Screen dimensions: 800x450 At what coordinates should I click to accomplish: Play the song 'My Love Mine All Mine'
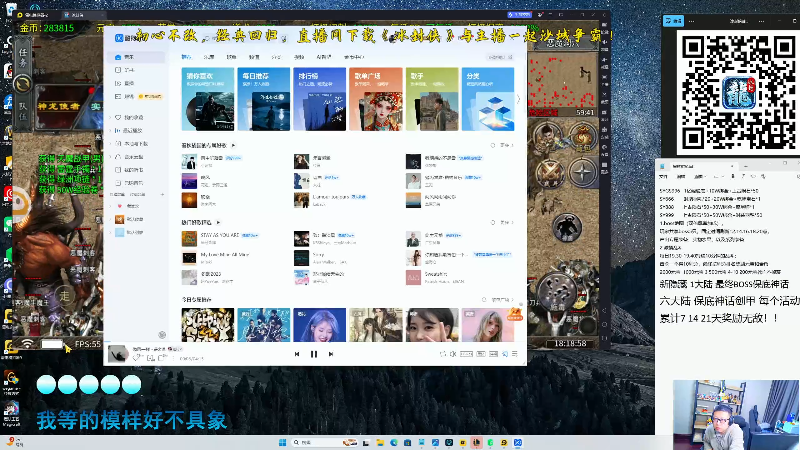point(225,255)
